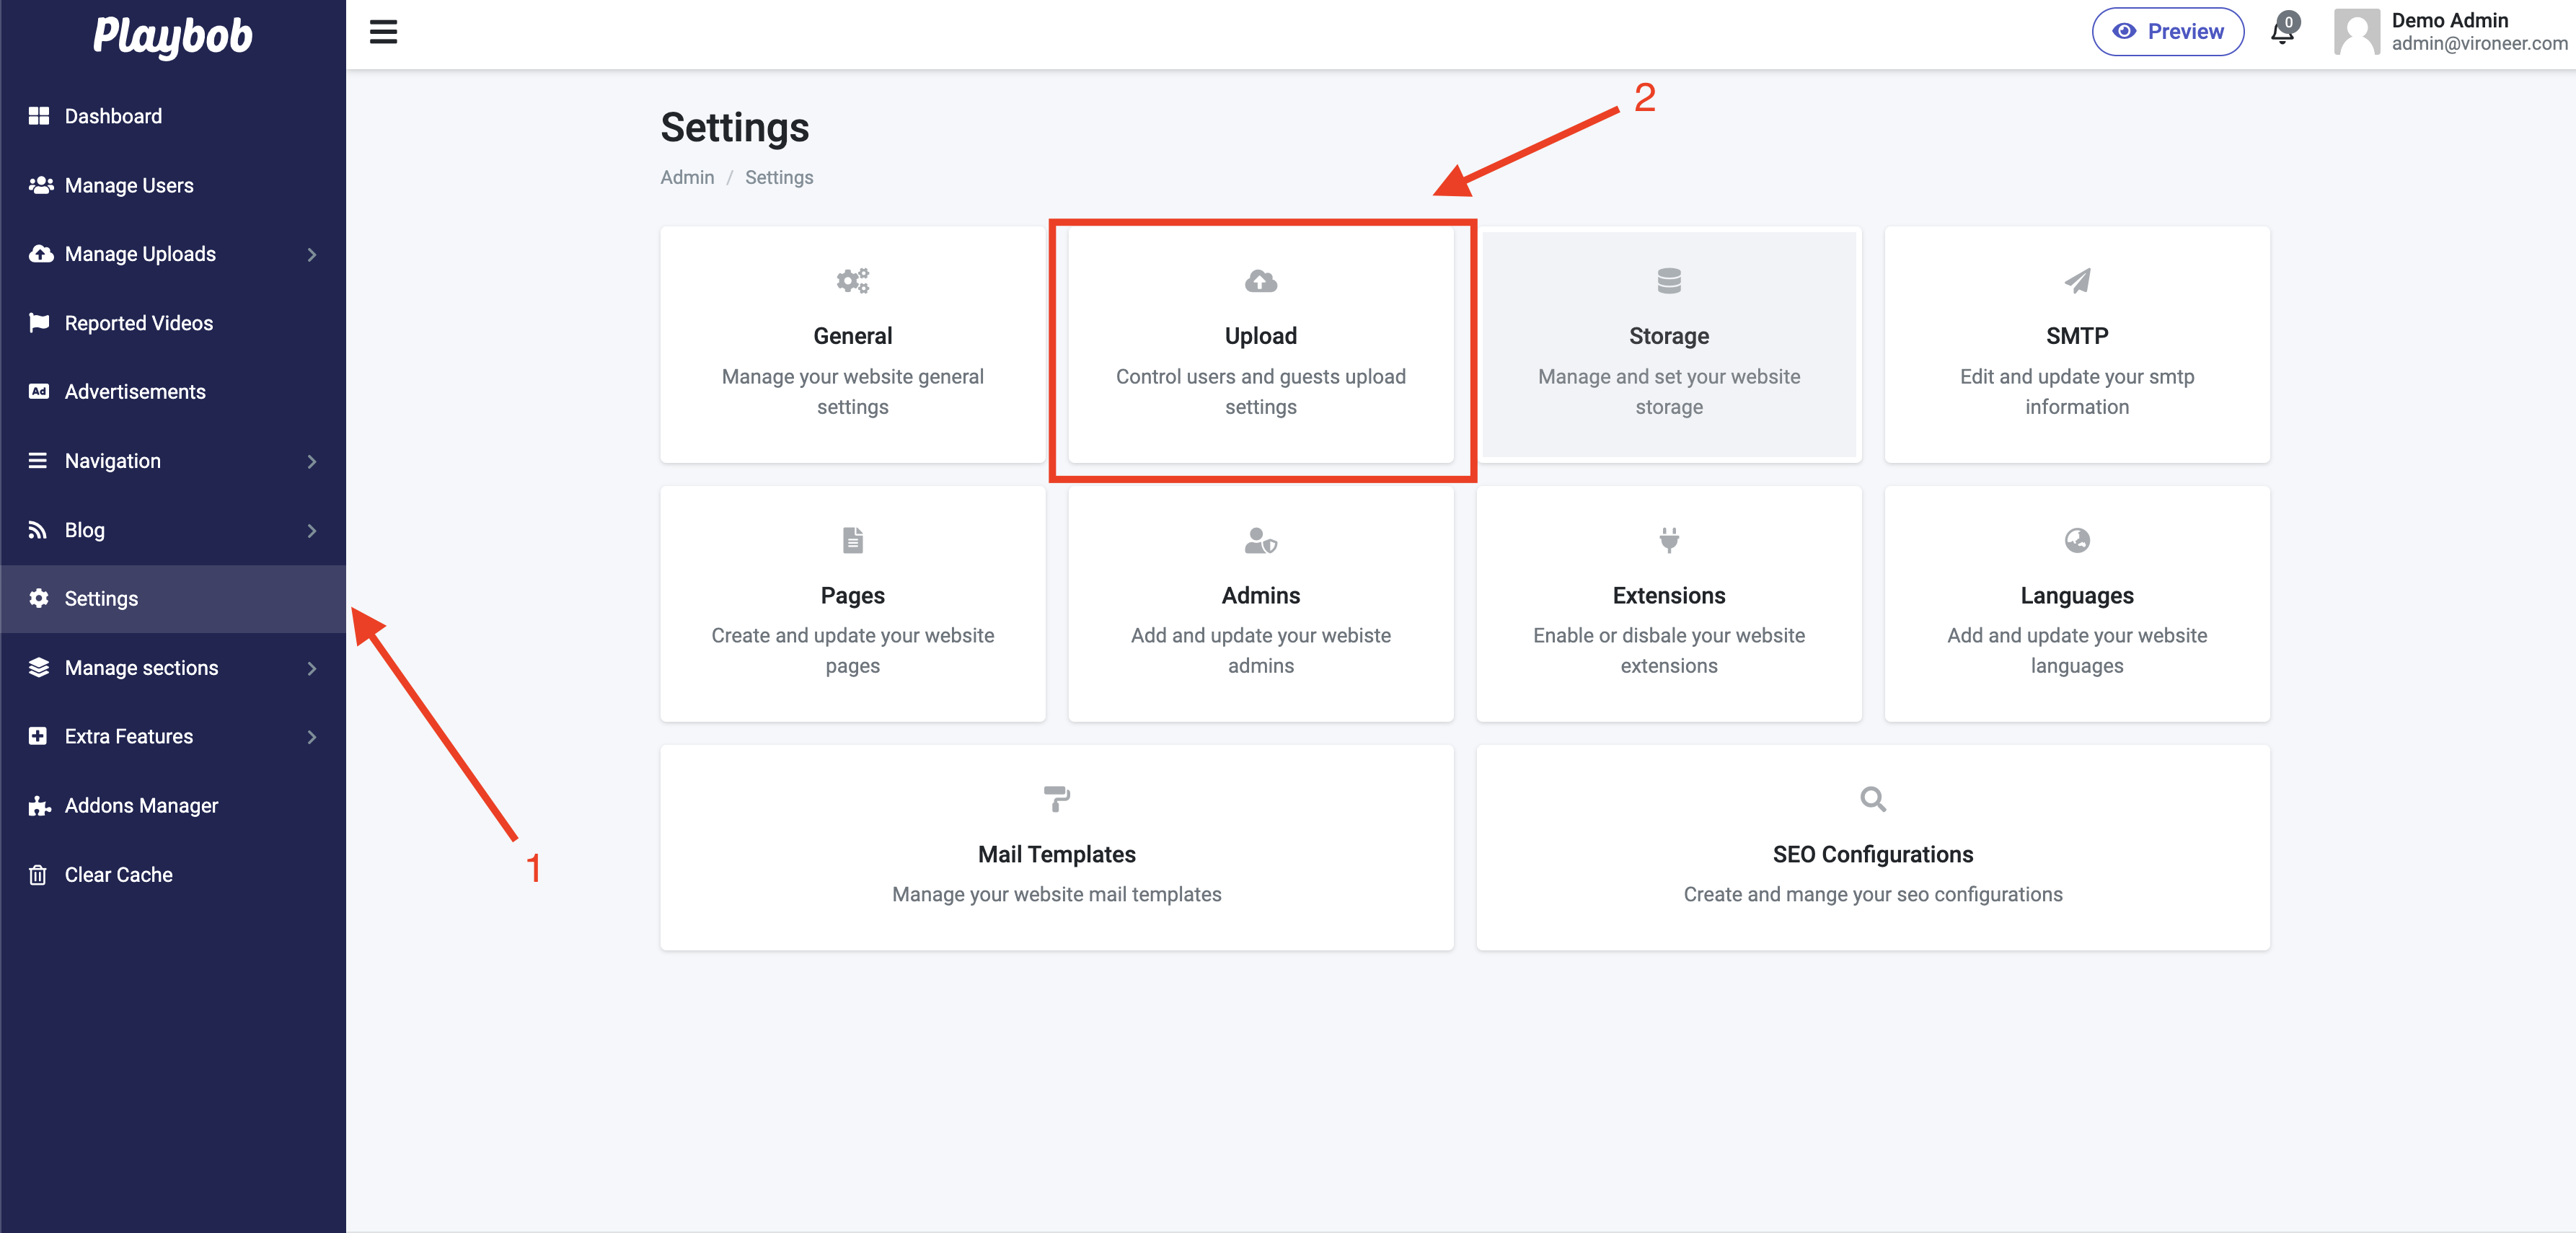Click the Clear Cache trash icon

click(38, 875)
